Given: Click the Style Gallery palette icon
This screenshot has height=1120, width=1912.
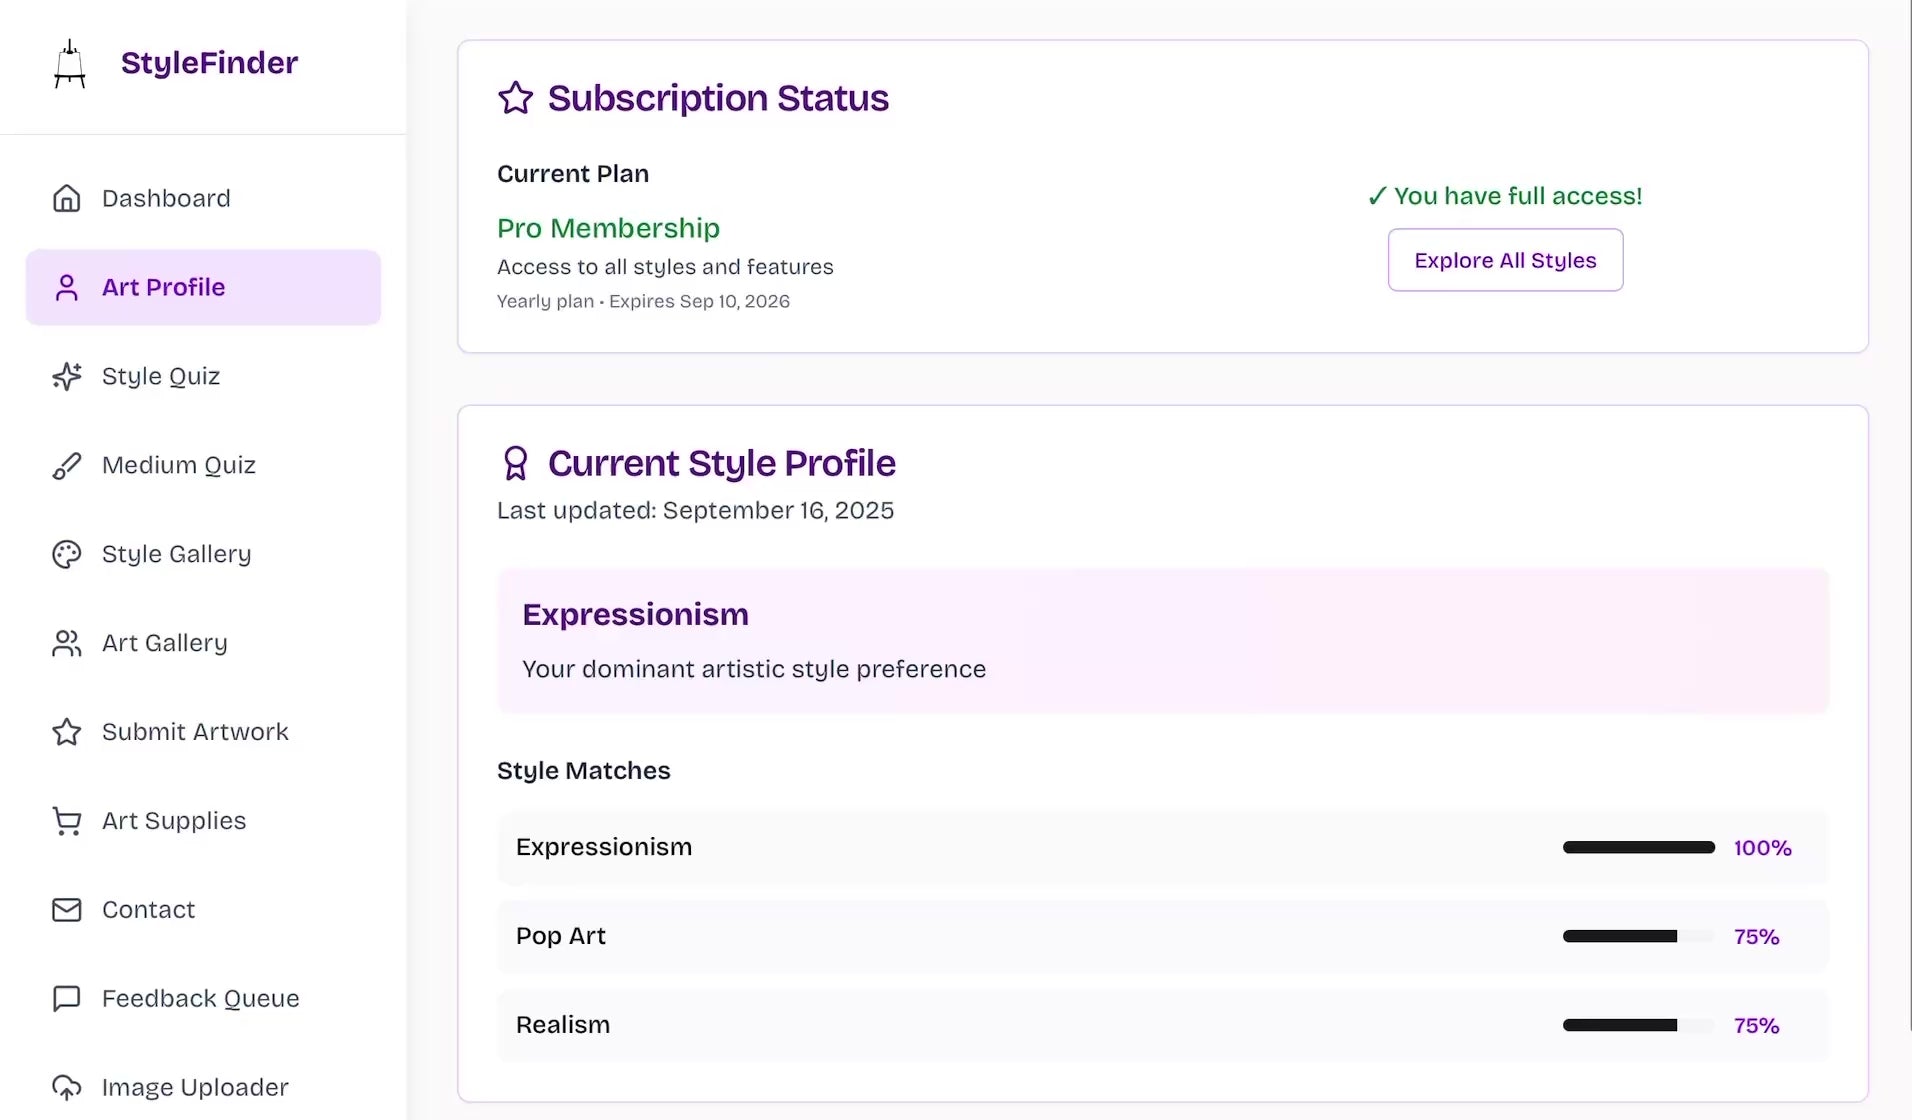Looking at the screenshot, I should 67,554.
